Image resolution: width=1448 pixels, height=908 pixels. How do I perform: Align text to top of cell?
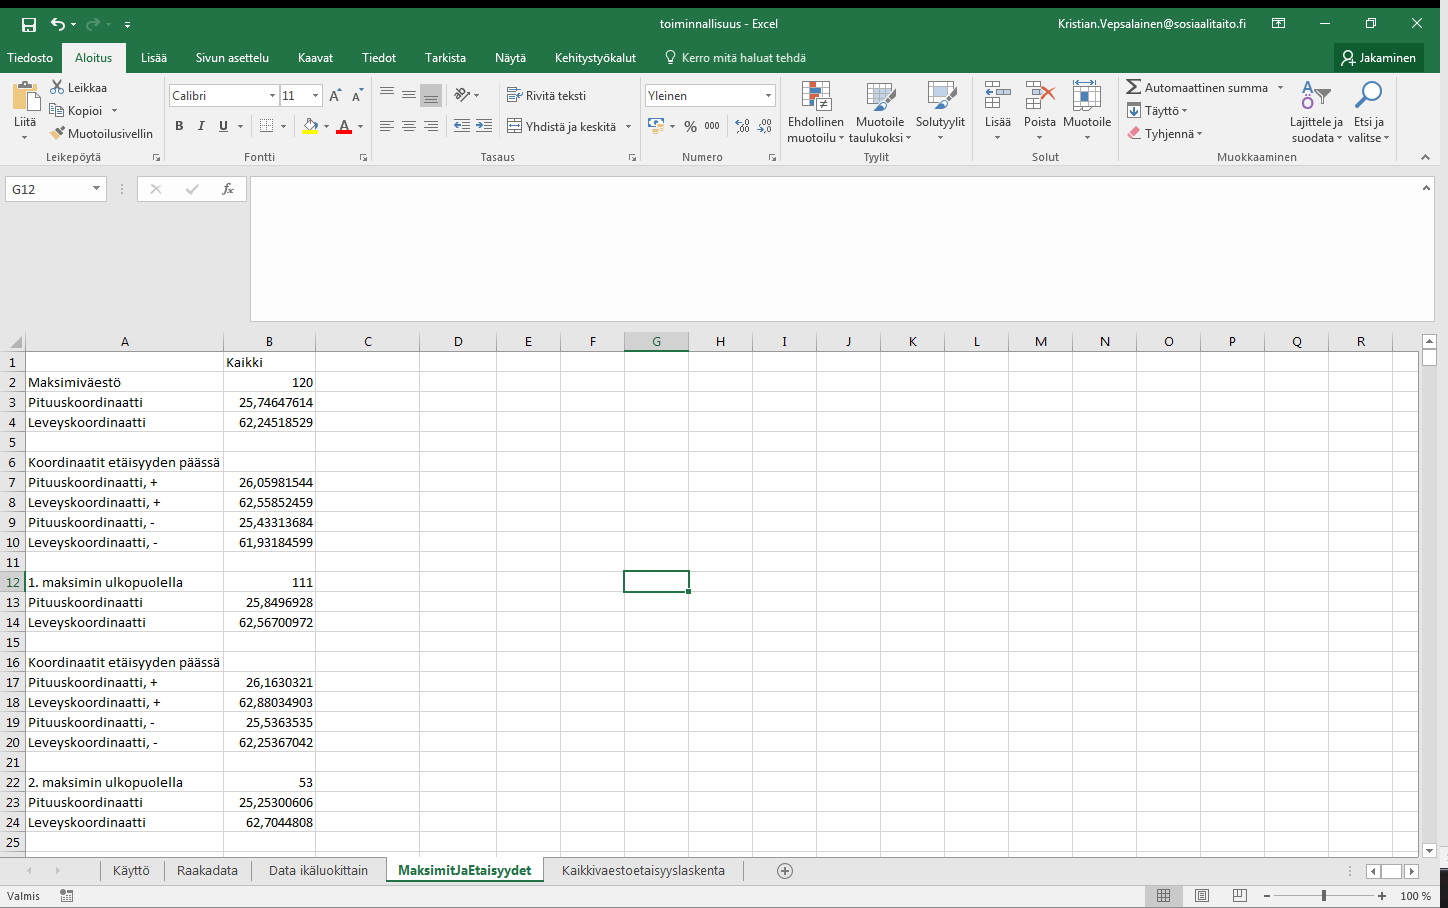[387, 95]
